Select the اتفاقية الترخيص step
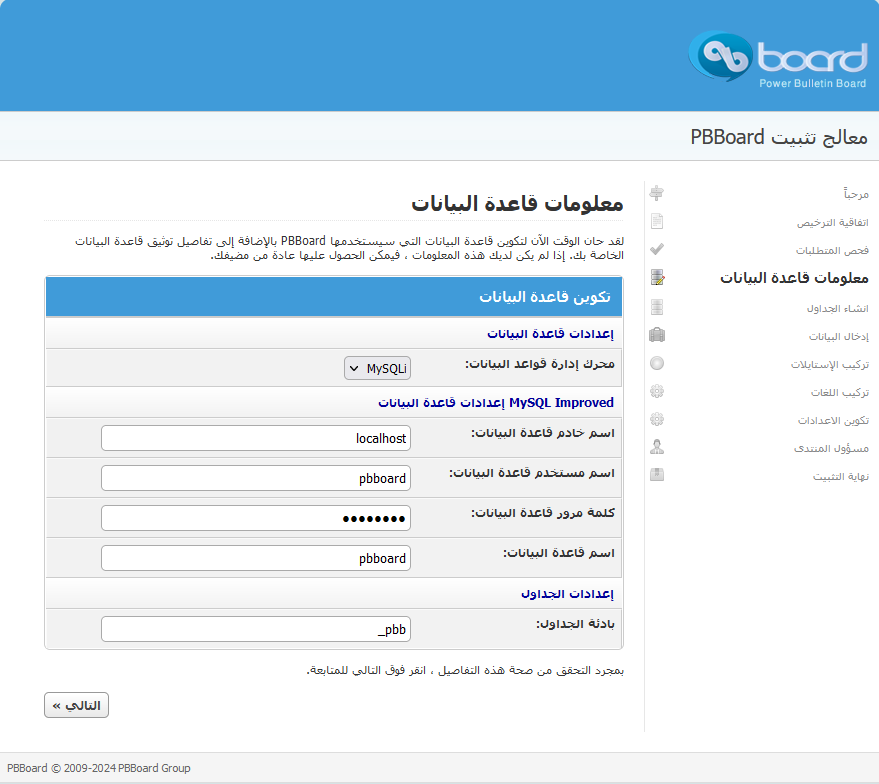Image resolution: width=879 pixels, height=784 pixels. (832, 222)
